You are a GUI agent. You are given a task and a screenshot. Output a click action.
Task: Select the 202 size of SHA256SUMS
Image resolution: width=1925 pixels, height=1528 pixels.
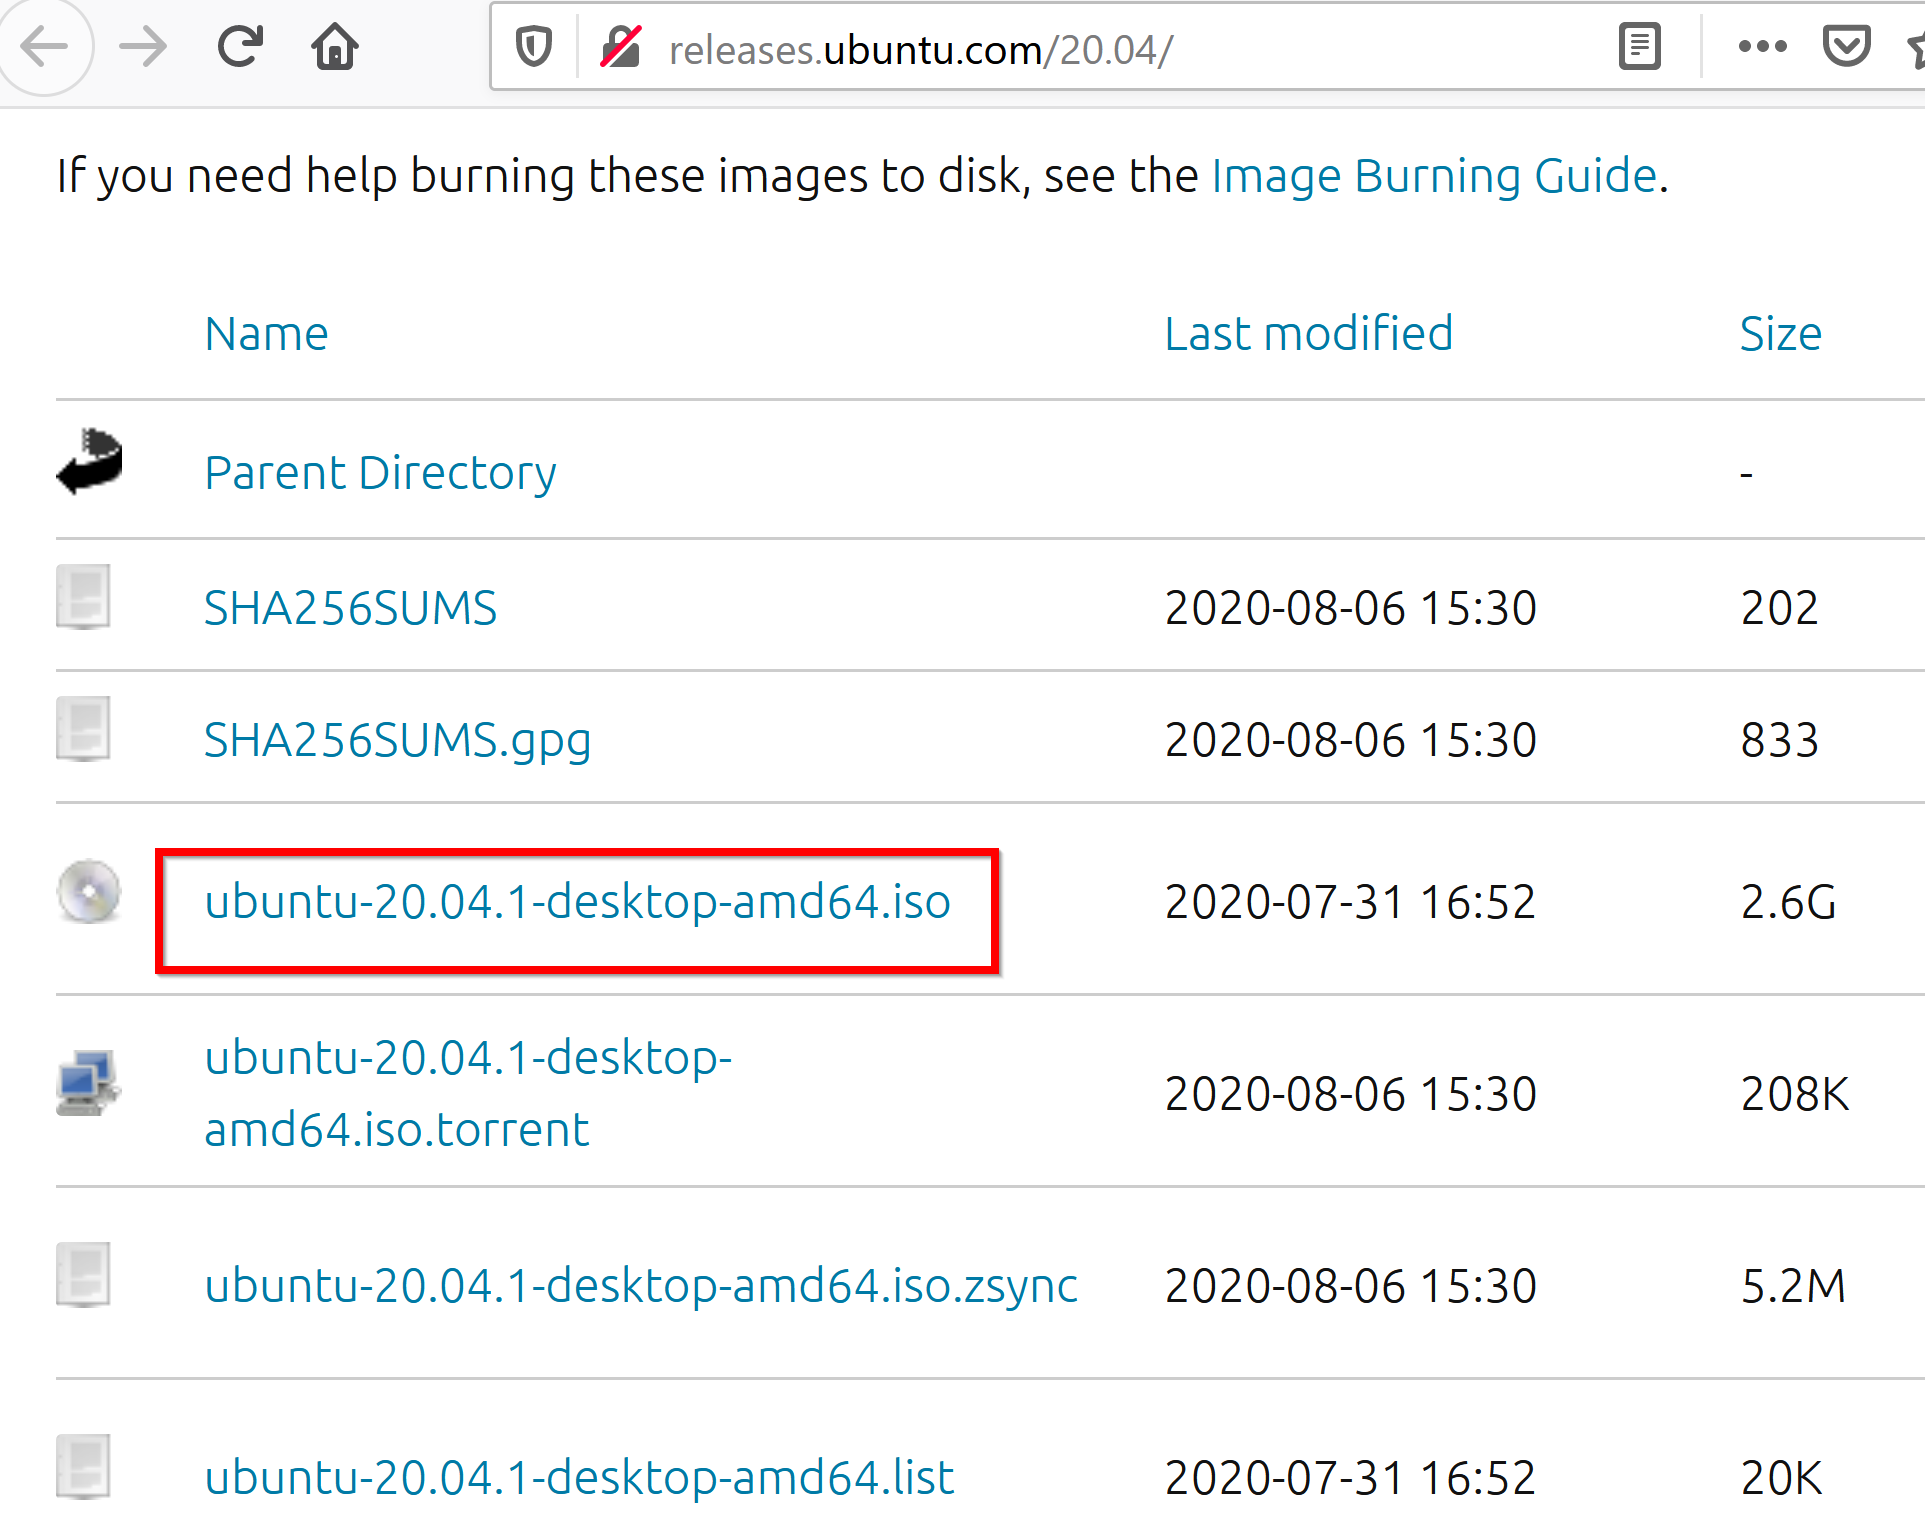1779,608
